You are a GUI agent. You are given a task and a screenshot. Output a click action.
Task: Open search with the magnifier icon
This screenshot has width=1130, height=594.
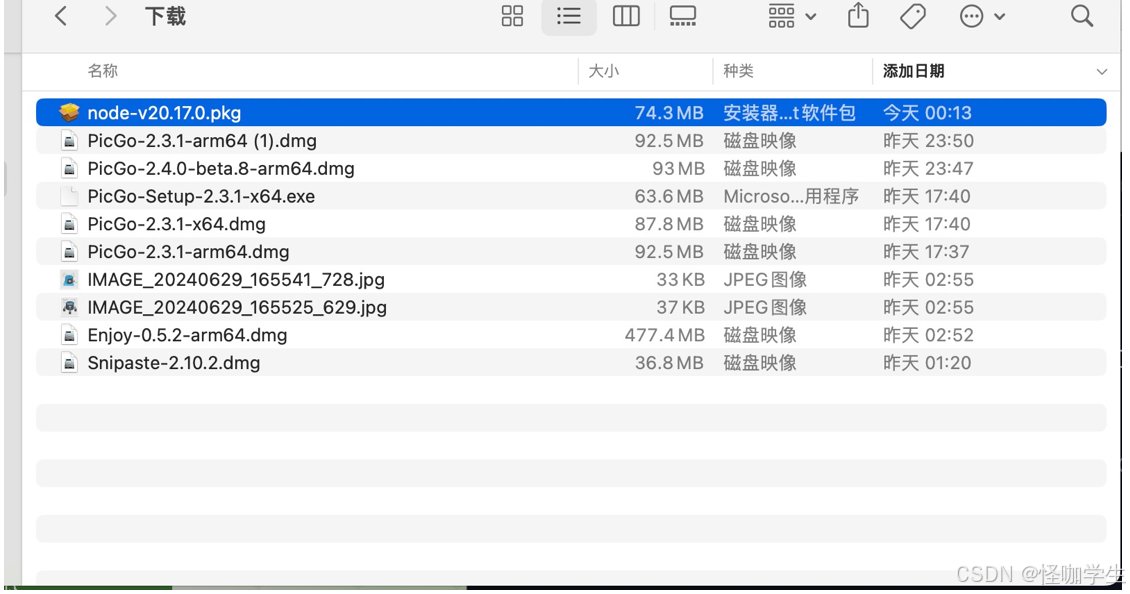(x=1081, y=16)
